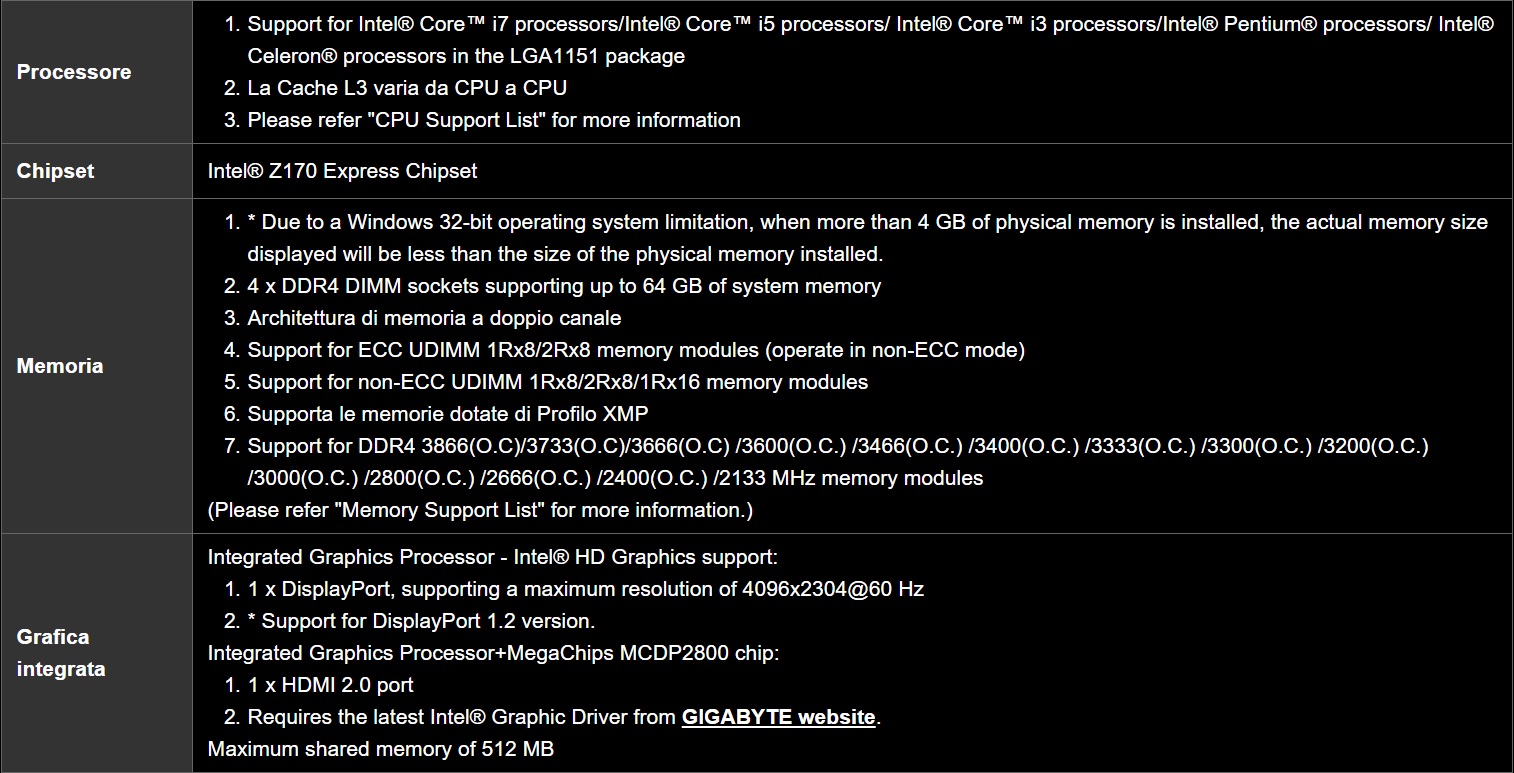Click the Grafica integrata row header

[60, 653]
